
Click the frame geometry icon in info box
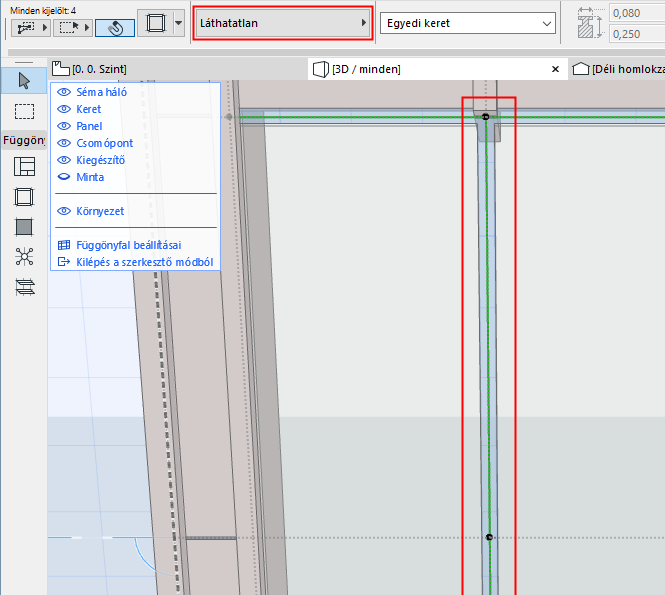tap(155, 23)
